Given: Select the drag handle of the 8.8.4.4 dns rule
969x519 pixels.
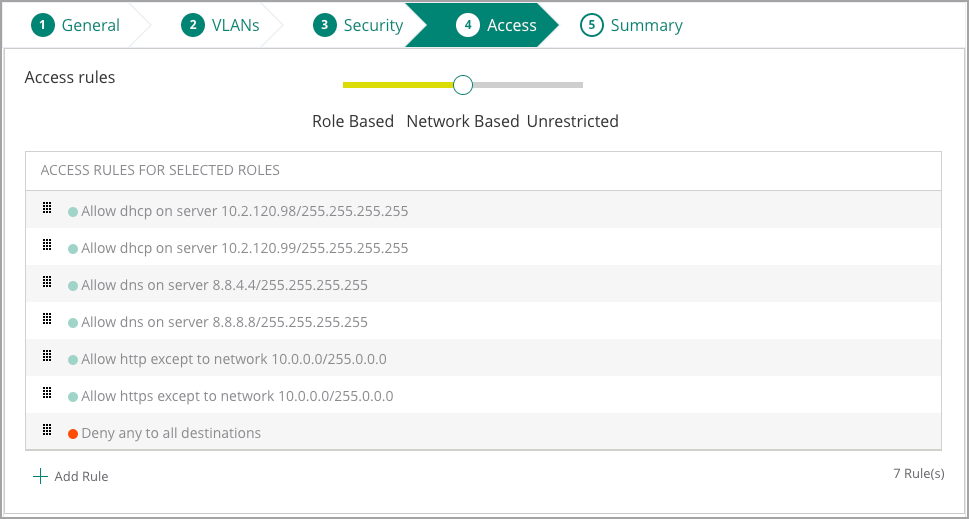Looking at the screenshot, I should tap(46, 282).
